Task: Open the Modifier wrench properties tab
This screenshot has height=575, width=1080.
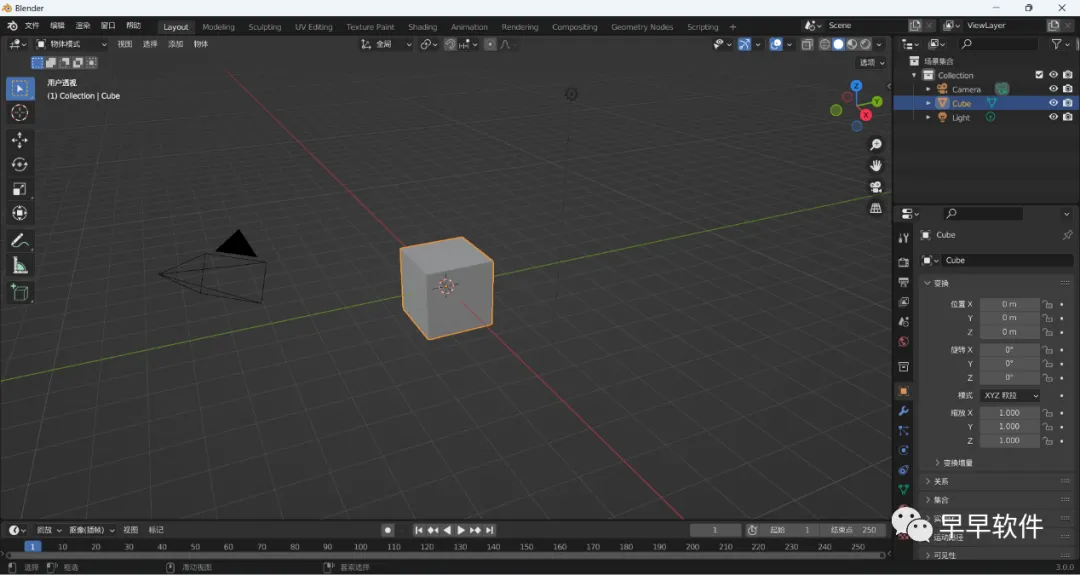Action: coord(904,410)
